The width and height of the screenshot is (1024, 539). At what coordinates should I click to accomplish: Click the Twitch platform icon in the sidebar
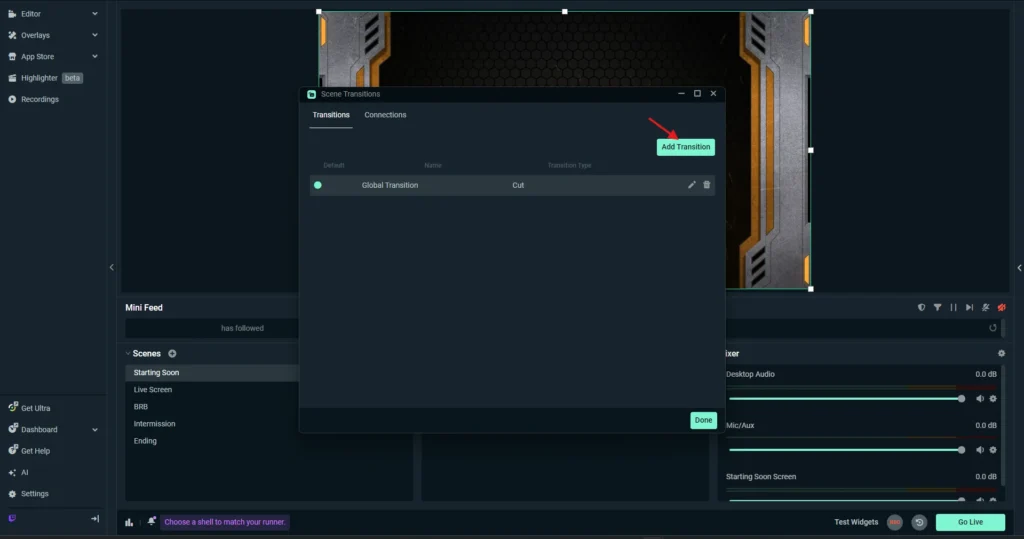click(x=12, y=518)
